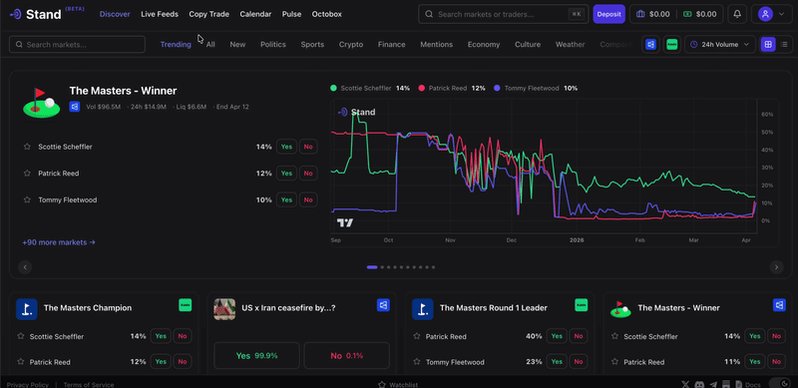Star Patrick Reed in Masters Champion card
This screenshot has height=388, width=798.
click(21, 362)
